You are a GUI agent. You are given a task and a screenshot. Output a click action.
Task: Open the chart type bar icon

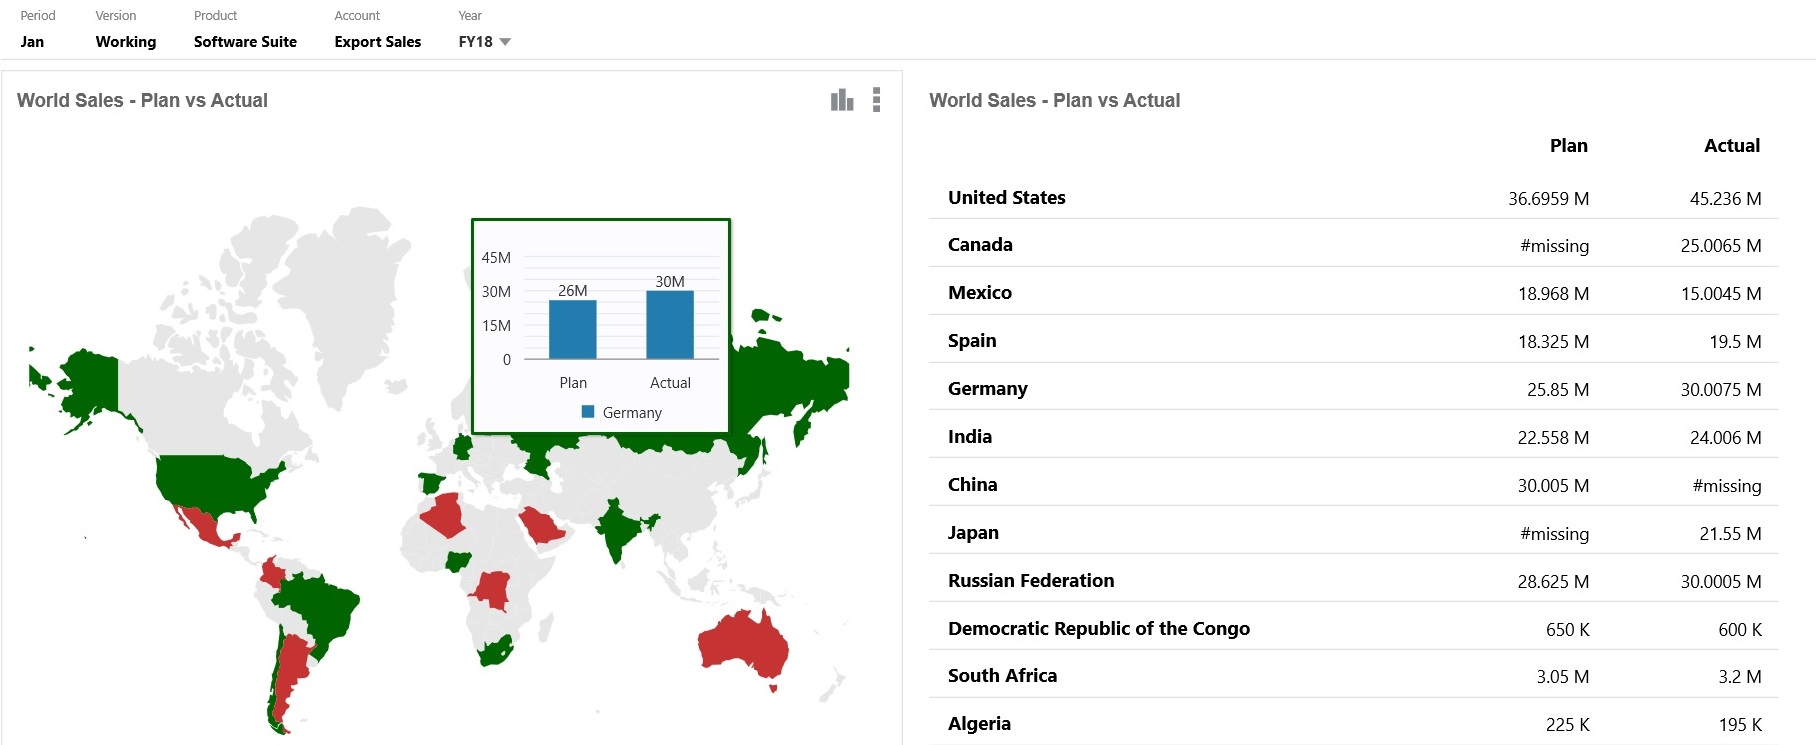coord(842,100)
